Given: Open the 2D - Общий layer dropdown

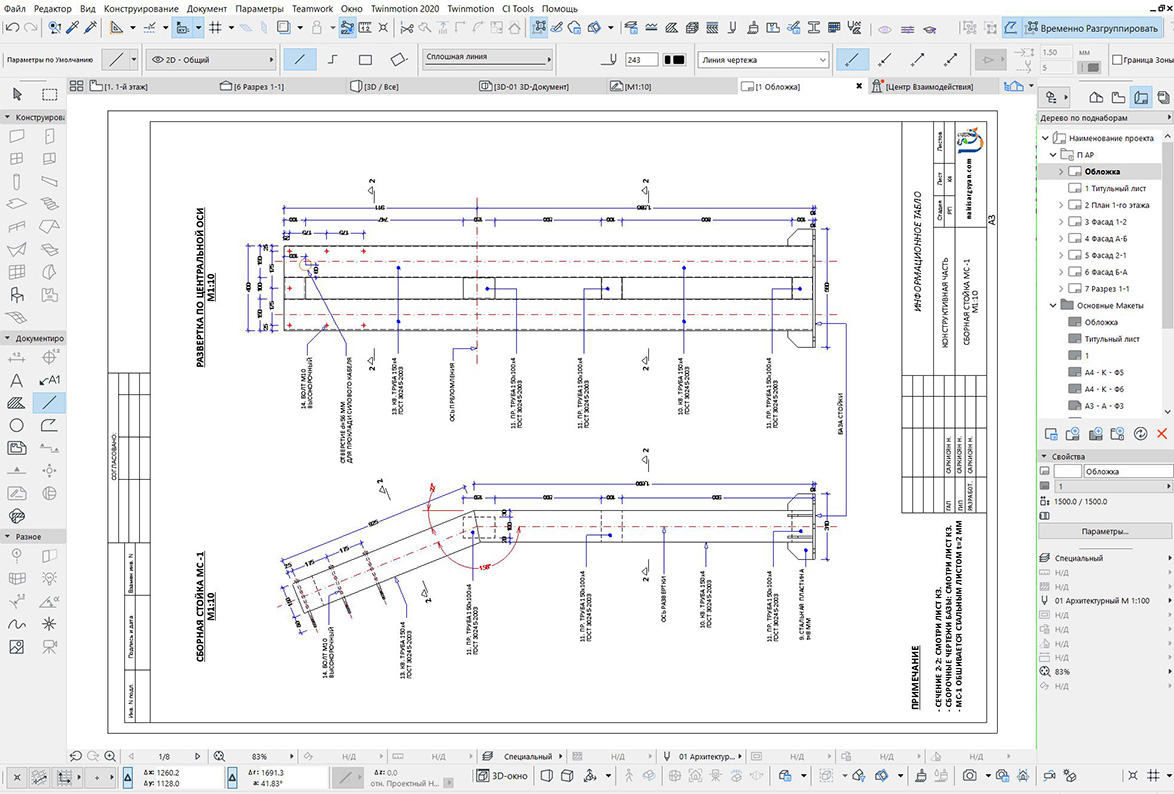Looking at the screenshot, I should coord(211,59).
